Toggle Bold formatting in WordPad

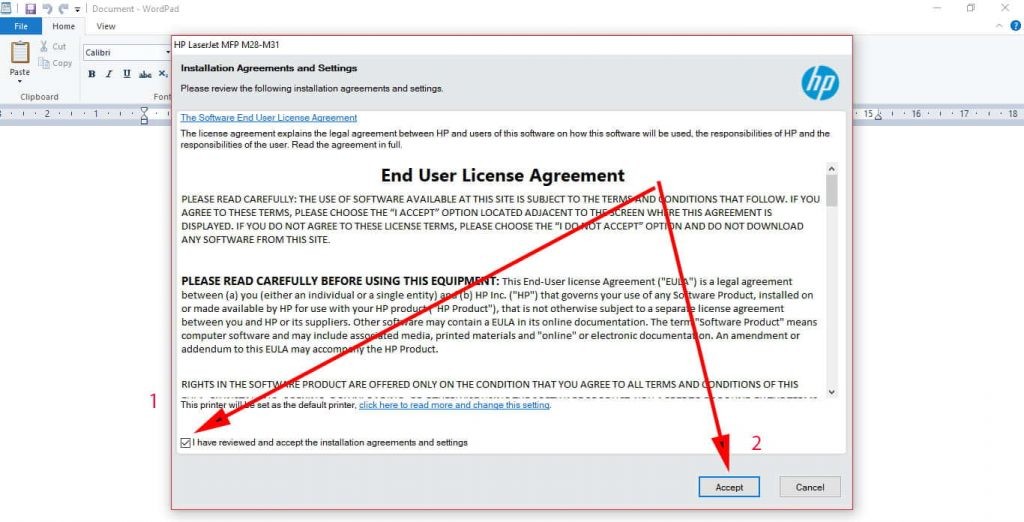coord(91,74)
